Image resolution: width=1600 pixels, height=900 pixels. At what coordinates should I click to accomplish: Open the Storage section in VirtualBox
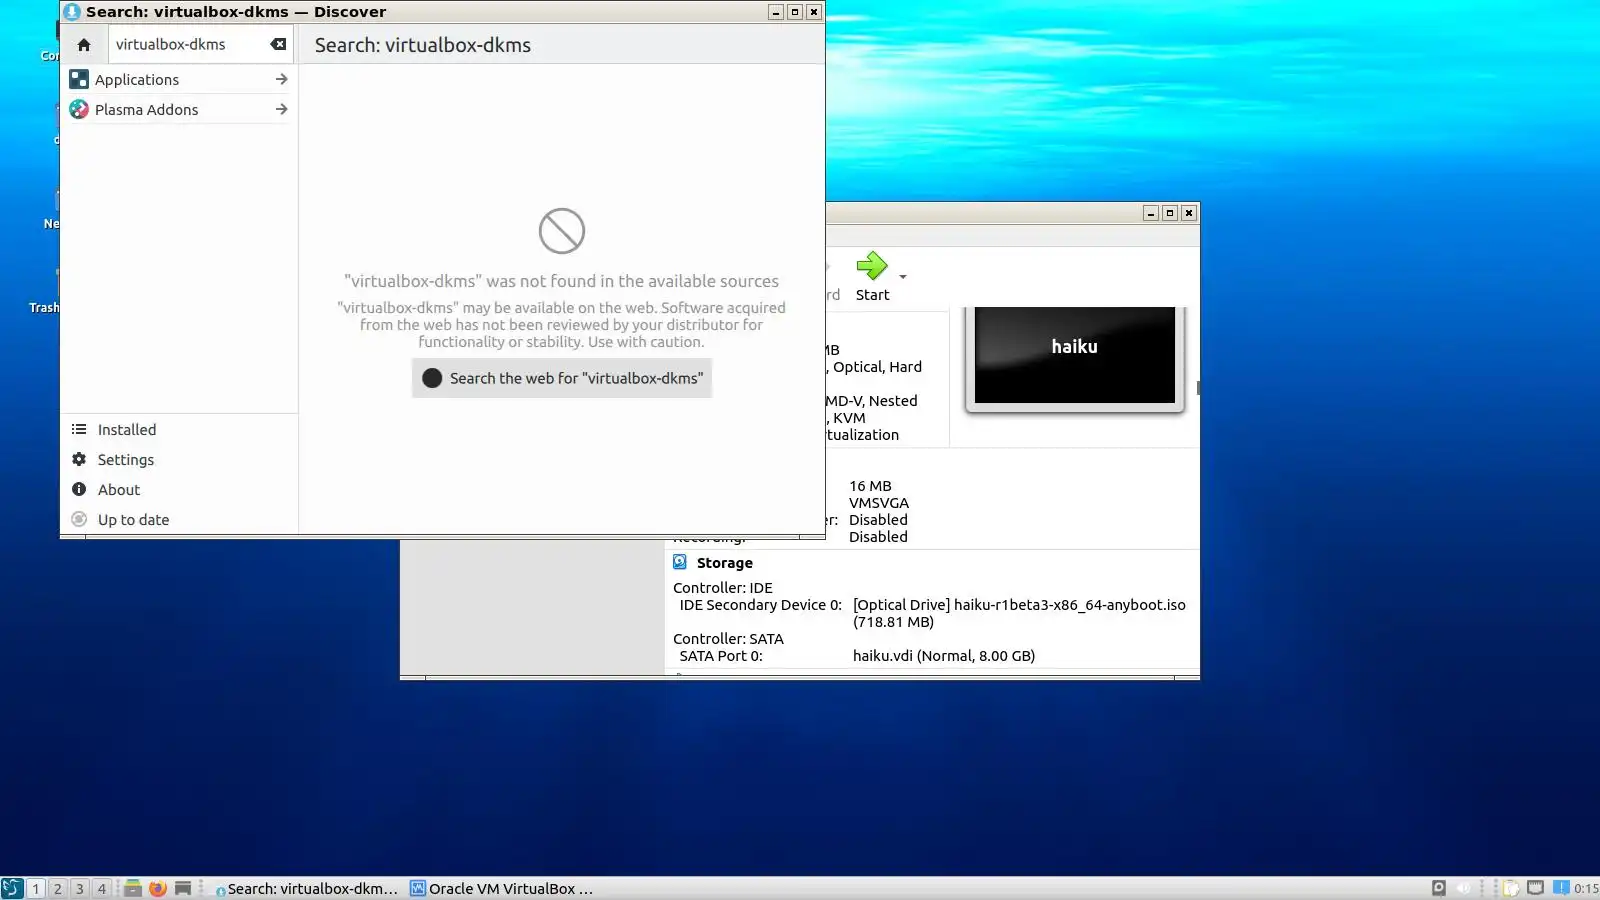point(725,563)
